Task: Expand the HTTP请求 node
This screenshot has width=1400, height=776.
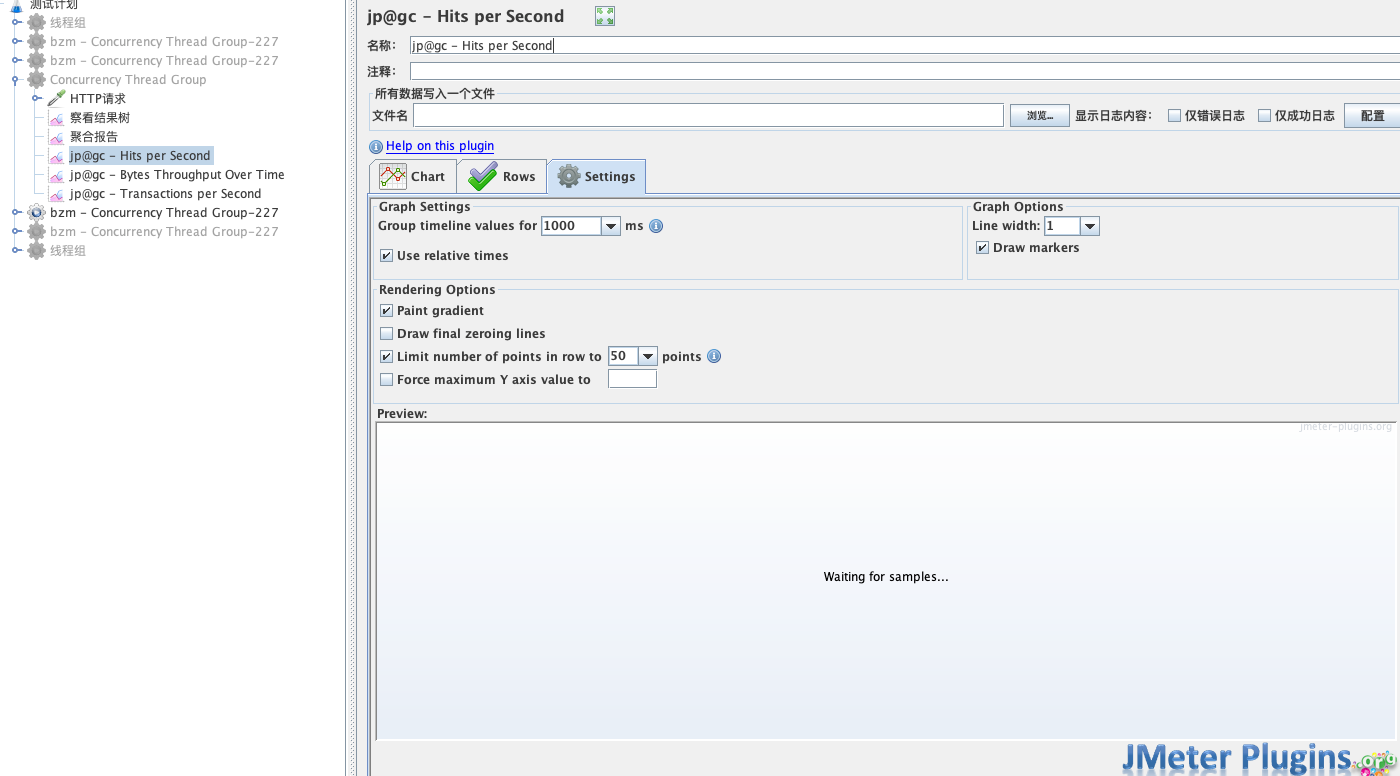Action: (x=36, y=98)
